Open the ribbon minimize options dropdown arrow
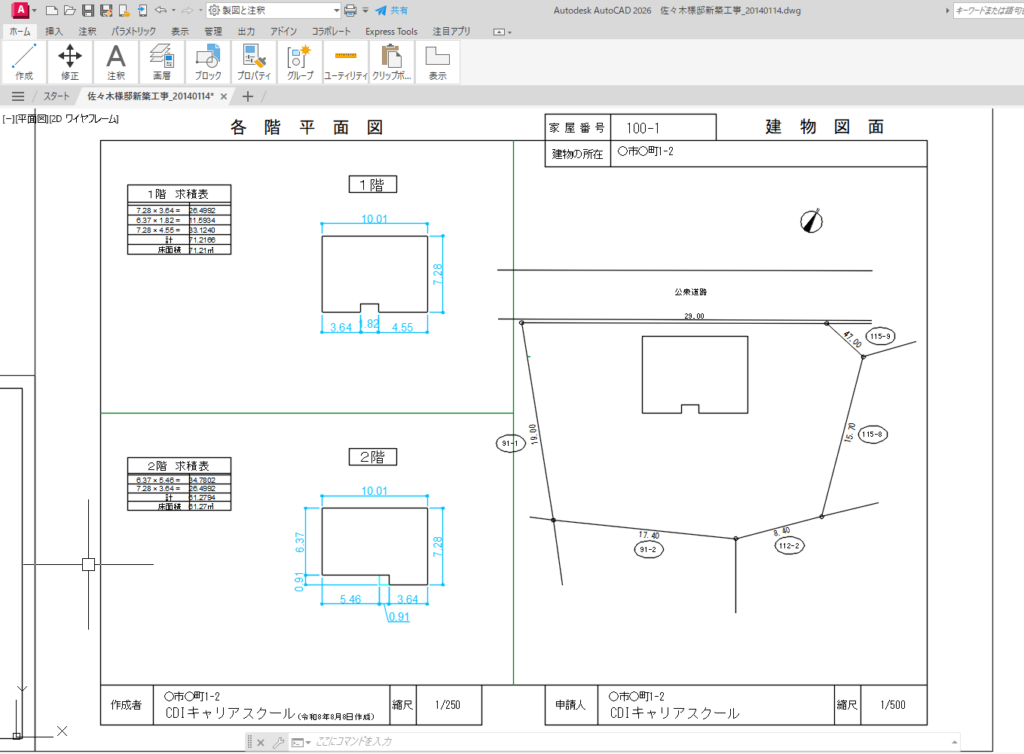 click(509, 32)
